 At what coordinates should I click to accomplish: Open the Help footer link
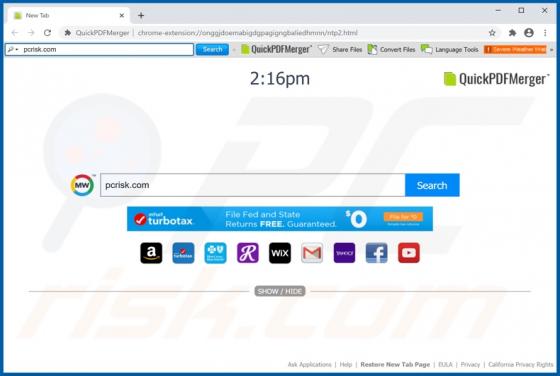pos(346,365)
